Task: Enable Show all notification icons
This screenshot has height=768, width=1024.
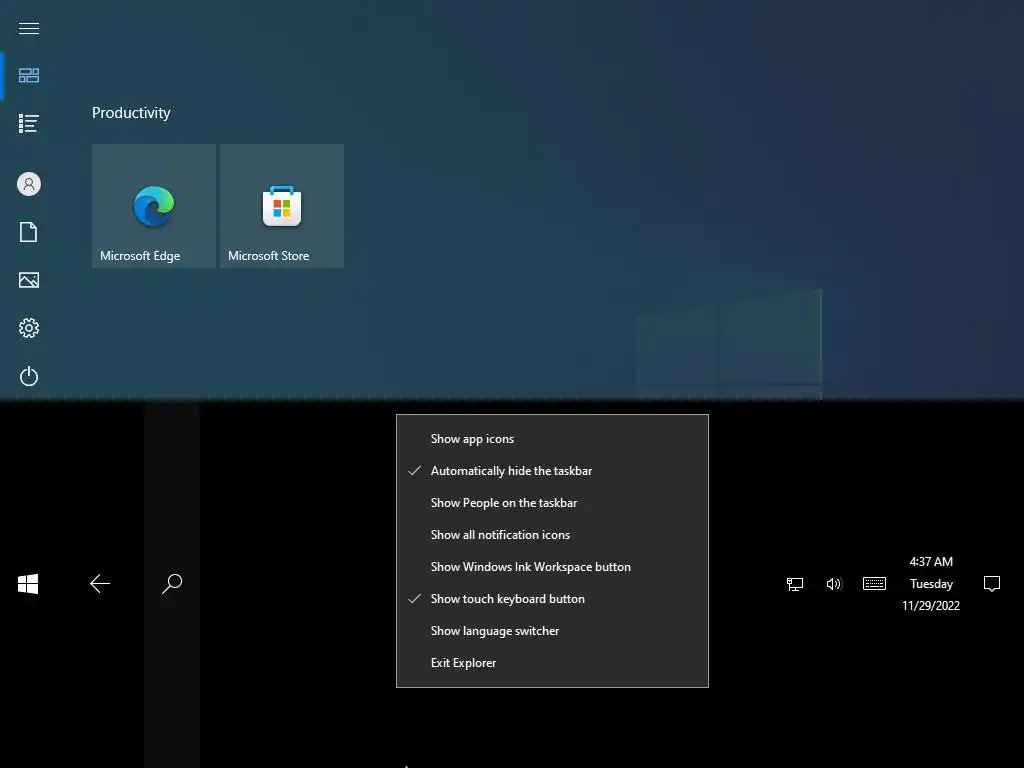Action: click(x=552, y=535)
